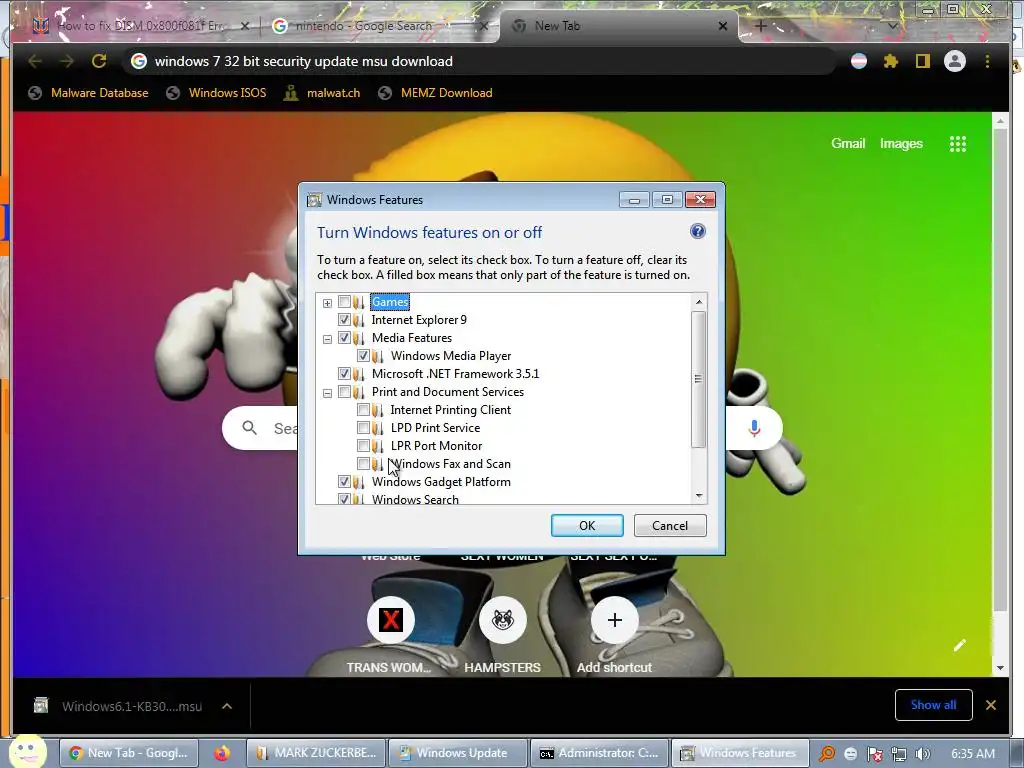Open Windows Update taskbar button

457,753
